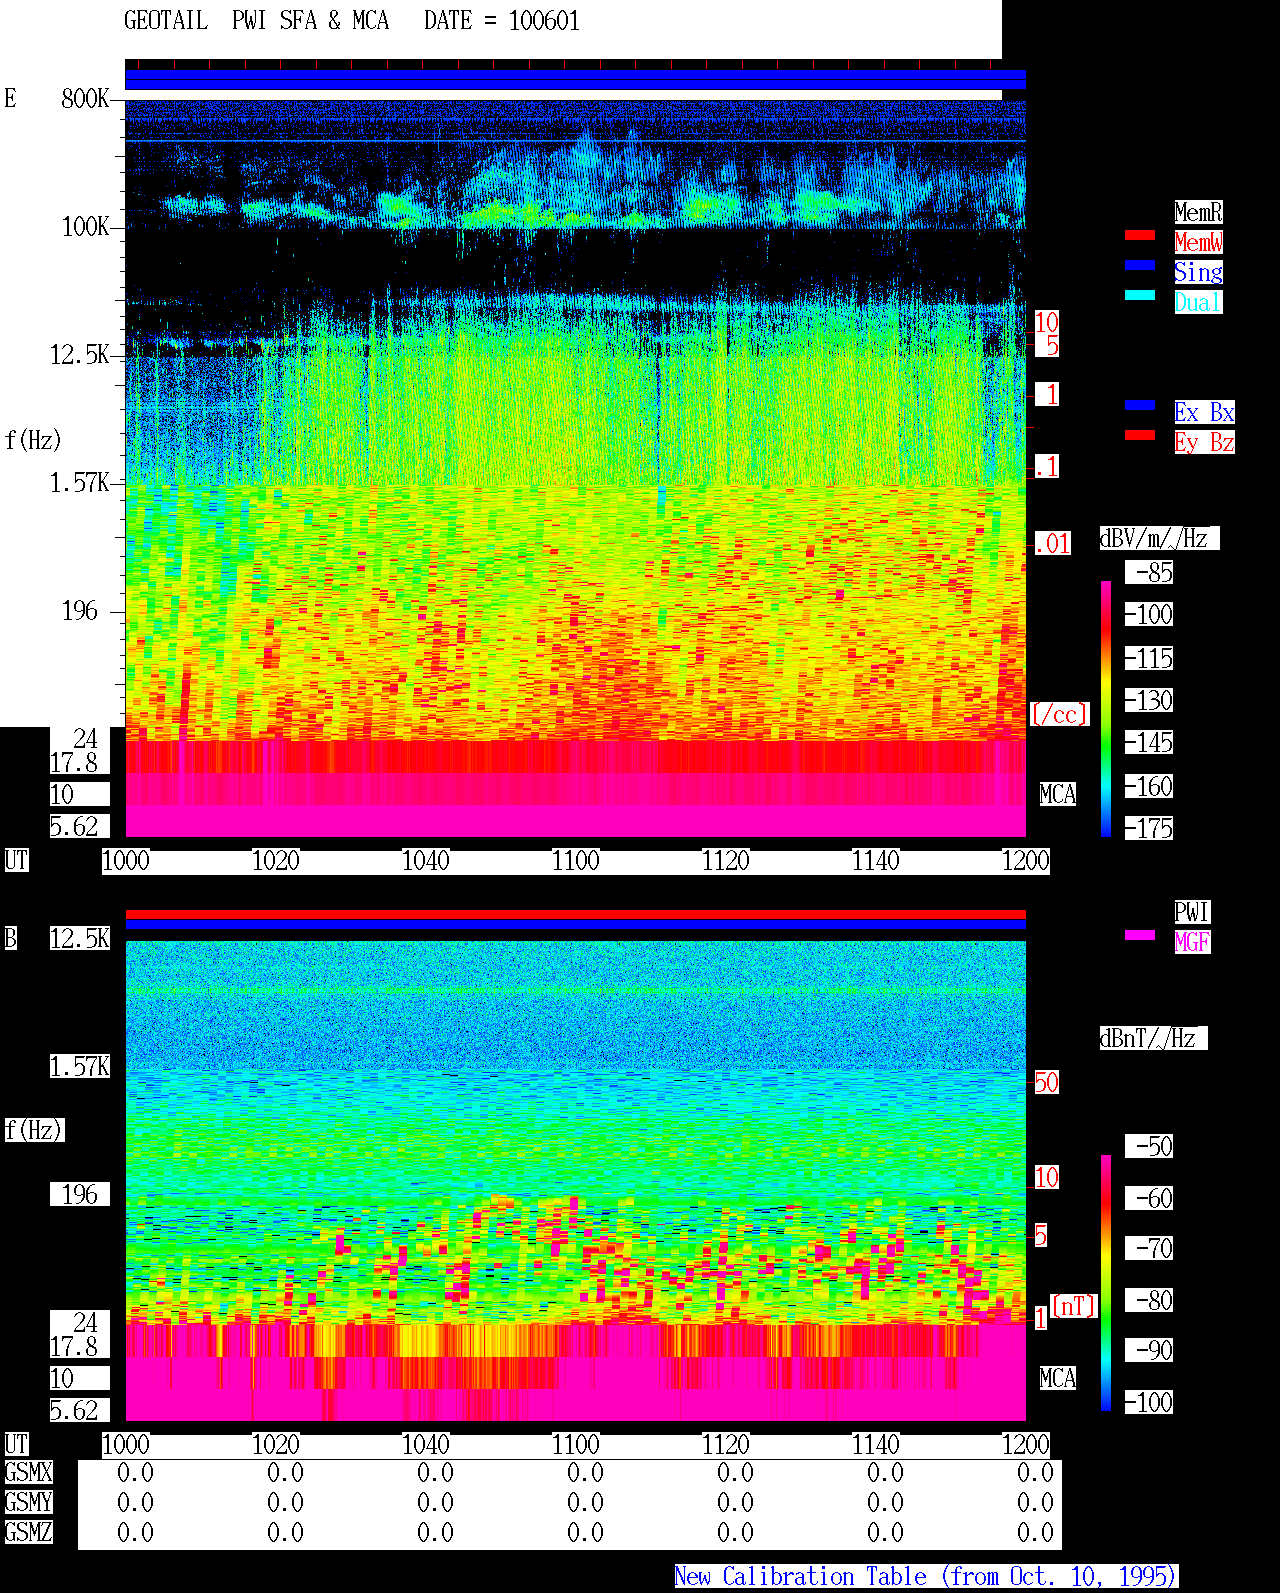This screenshot has width=1280, height=1593.
Task: Click the DATE = 100601 text
Action: pyautogui.click(x=502, y=21)
